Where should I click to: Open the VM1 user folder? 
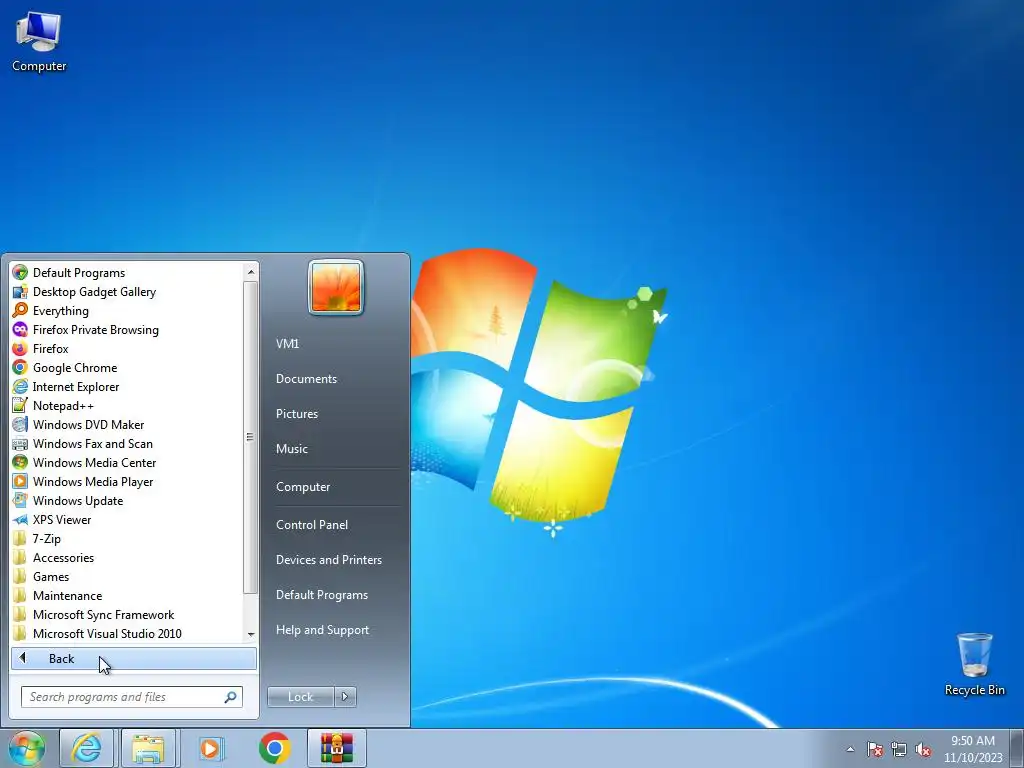[x=287, y=344]
